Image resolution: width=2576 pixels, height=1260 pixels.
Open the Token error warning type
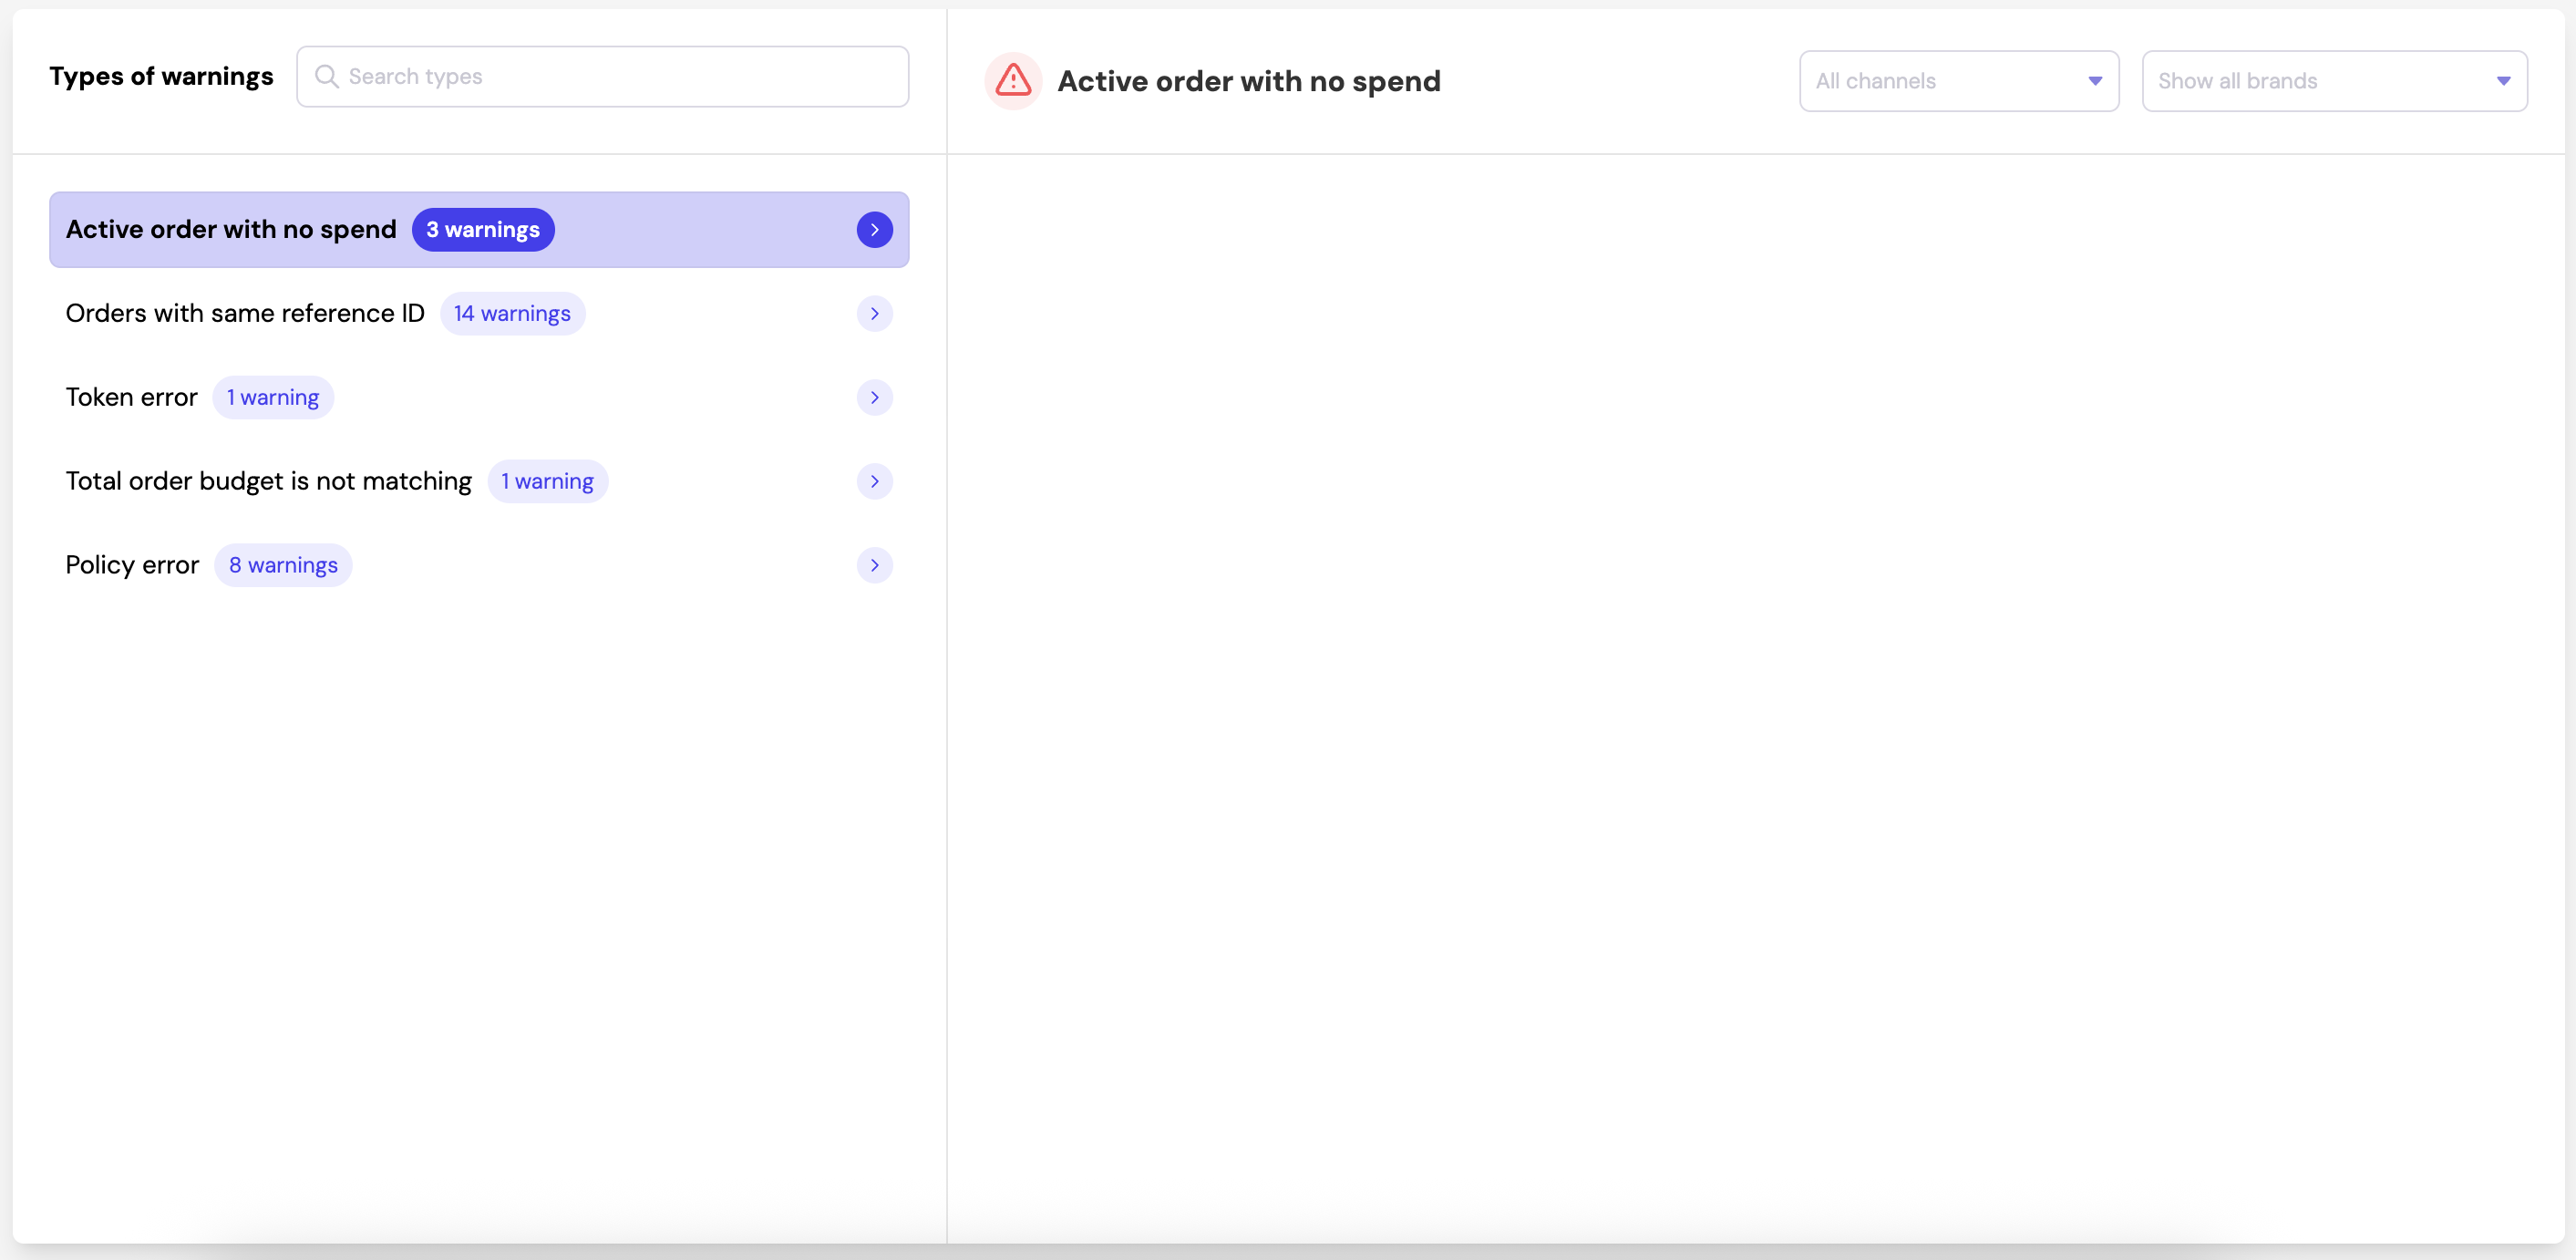(x=131, y=397)
